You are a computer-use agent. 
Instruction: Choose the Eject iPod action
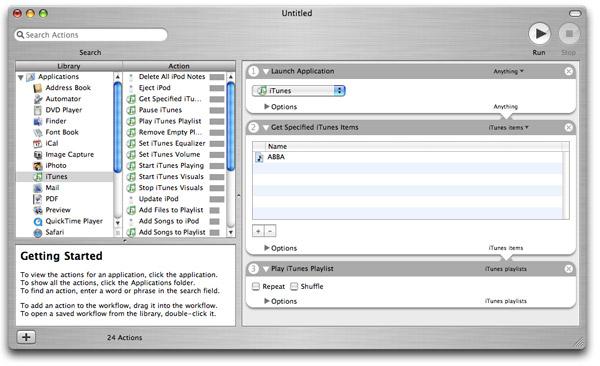tap(175, 88)
